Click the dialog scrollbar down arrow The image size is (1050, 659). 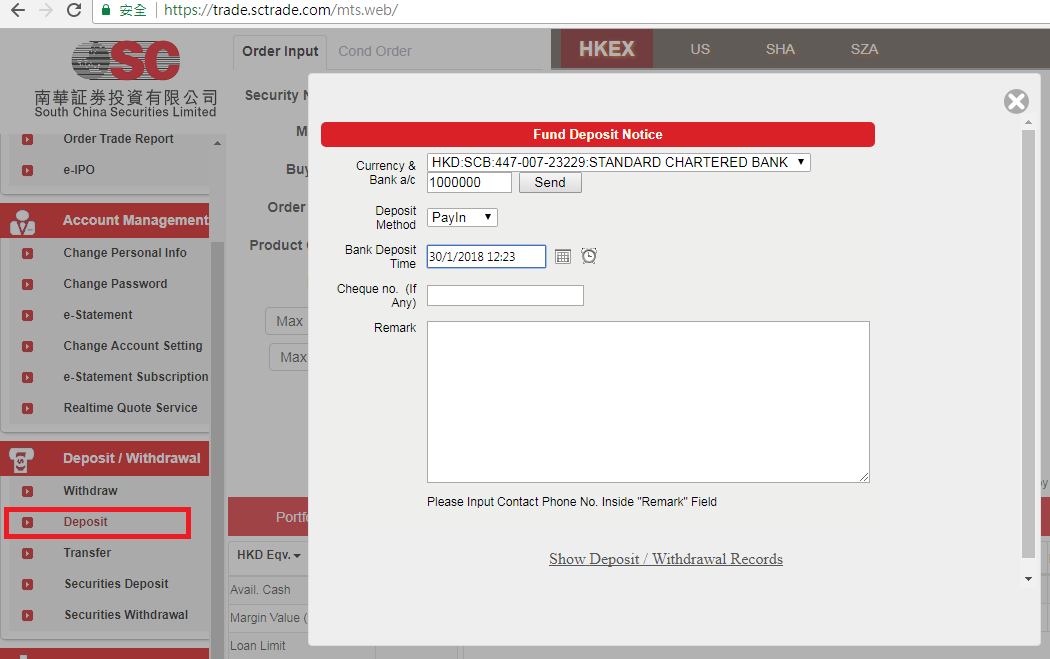click(1028, 578)
